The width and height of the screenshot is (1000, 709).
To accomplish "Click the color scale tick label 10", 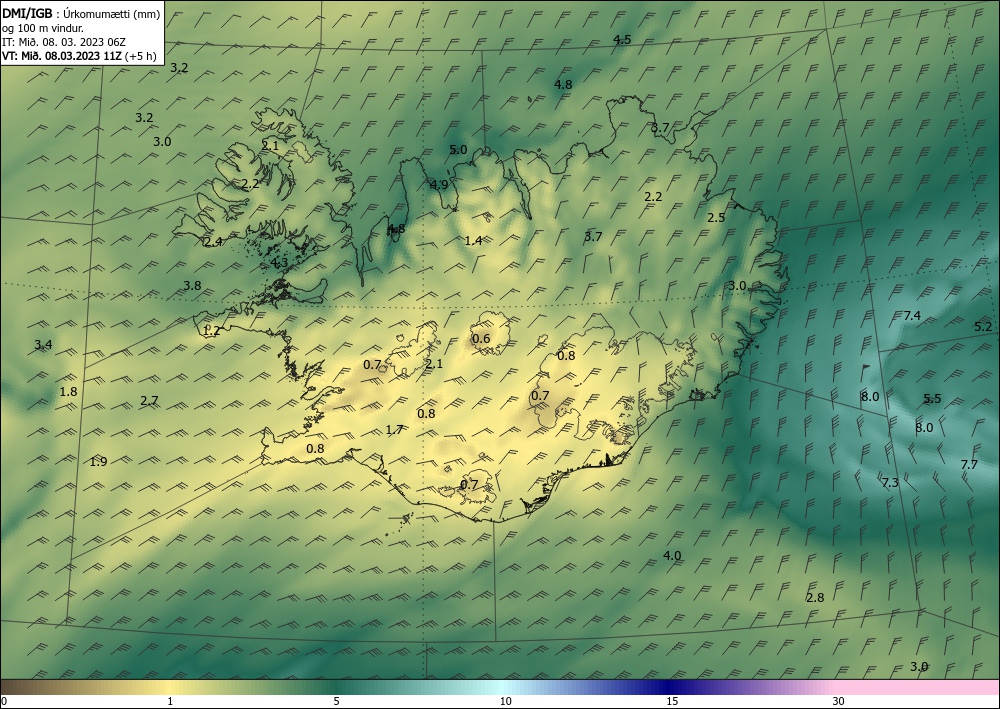I will [506, 701].
